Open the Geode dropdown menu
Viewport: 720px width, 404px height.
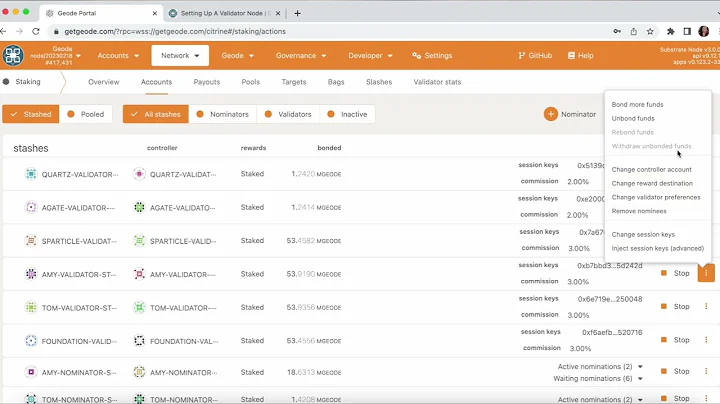[237, 56]
